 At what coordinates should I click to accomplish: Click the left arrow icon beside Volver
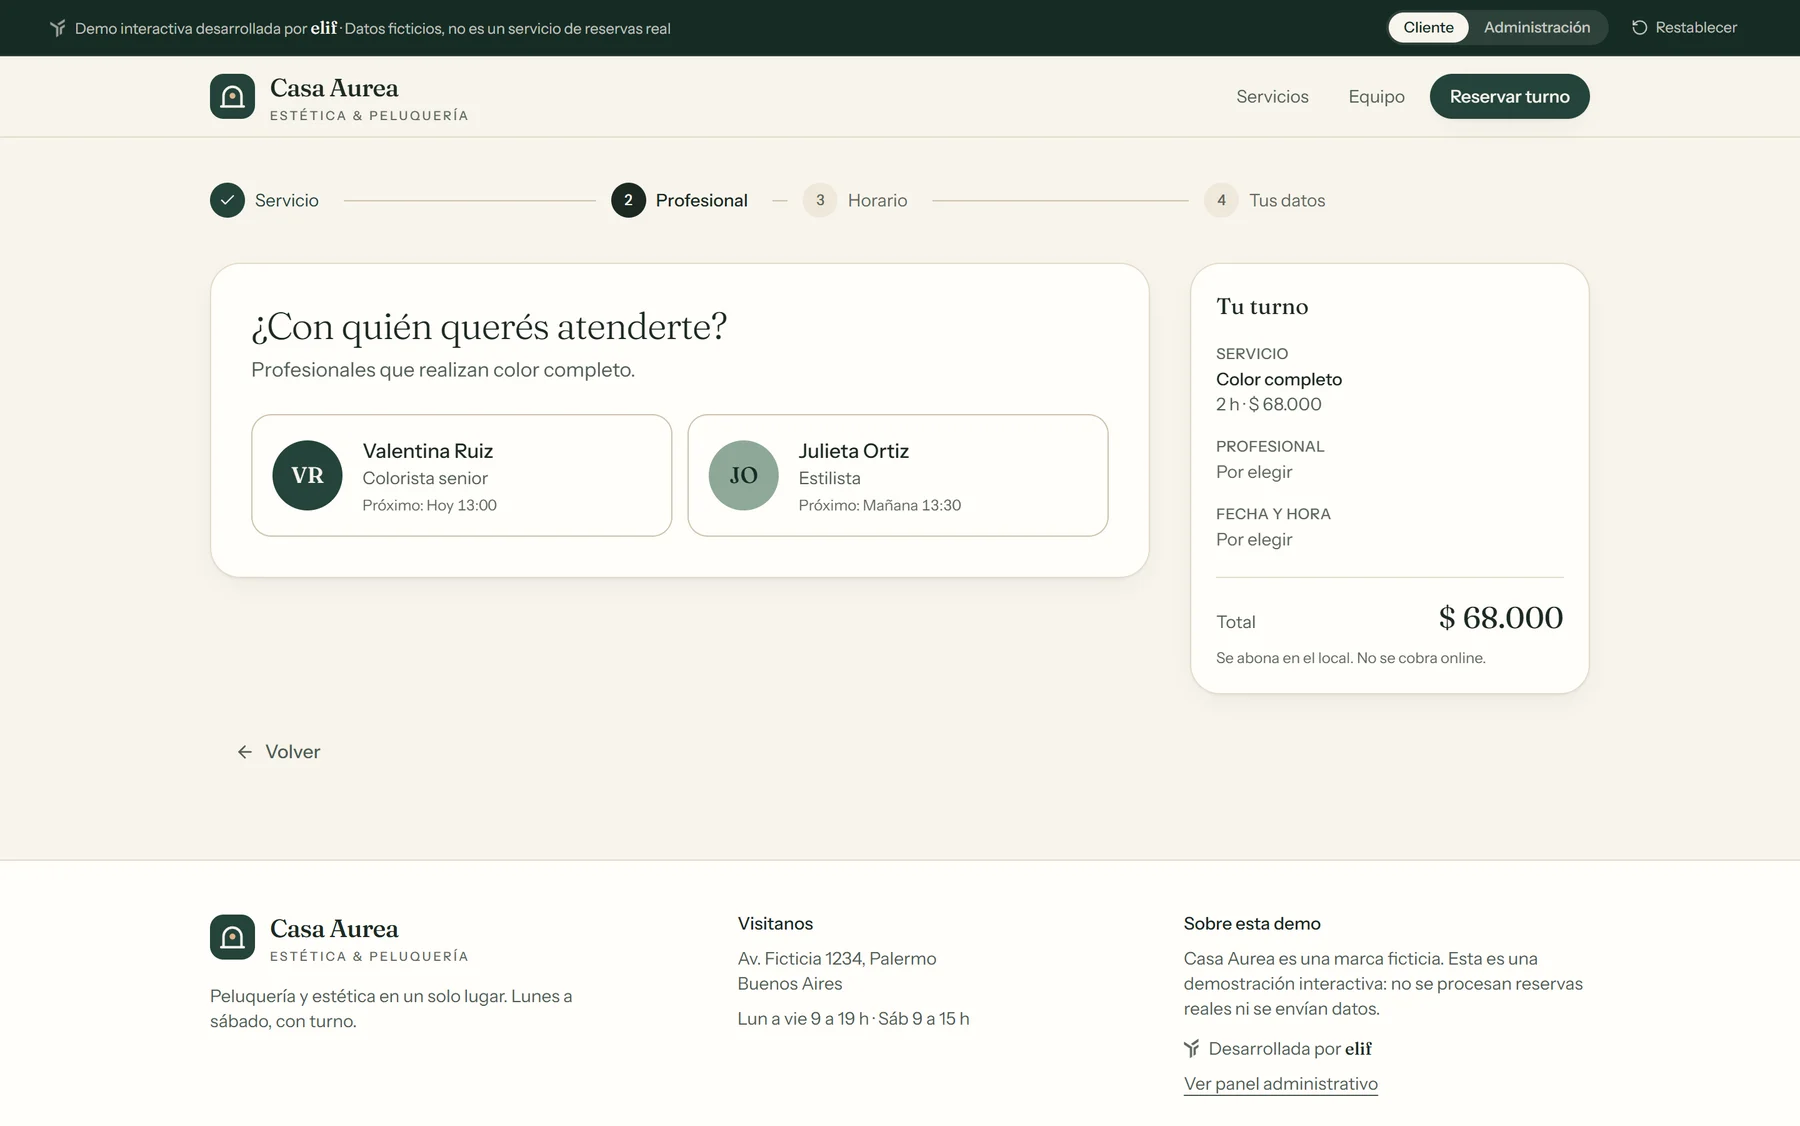pyautogui.click(x=245, y=752)
